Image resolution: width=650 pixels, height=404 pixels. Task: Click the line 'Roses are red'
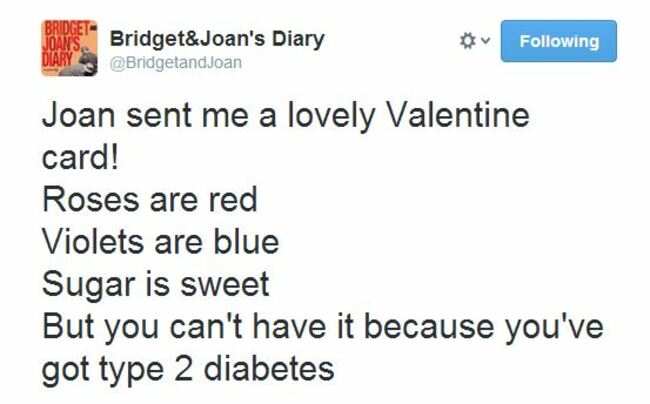(x=150, y=200)
